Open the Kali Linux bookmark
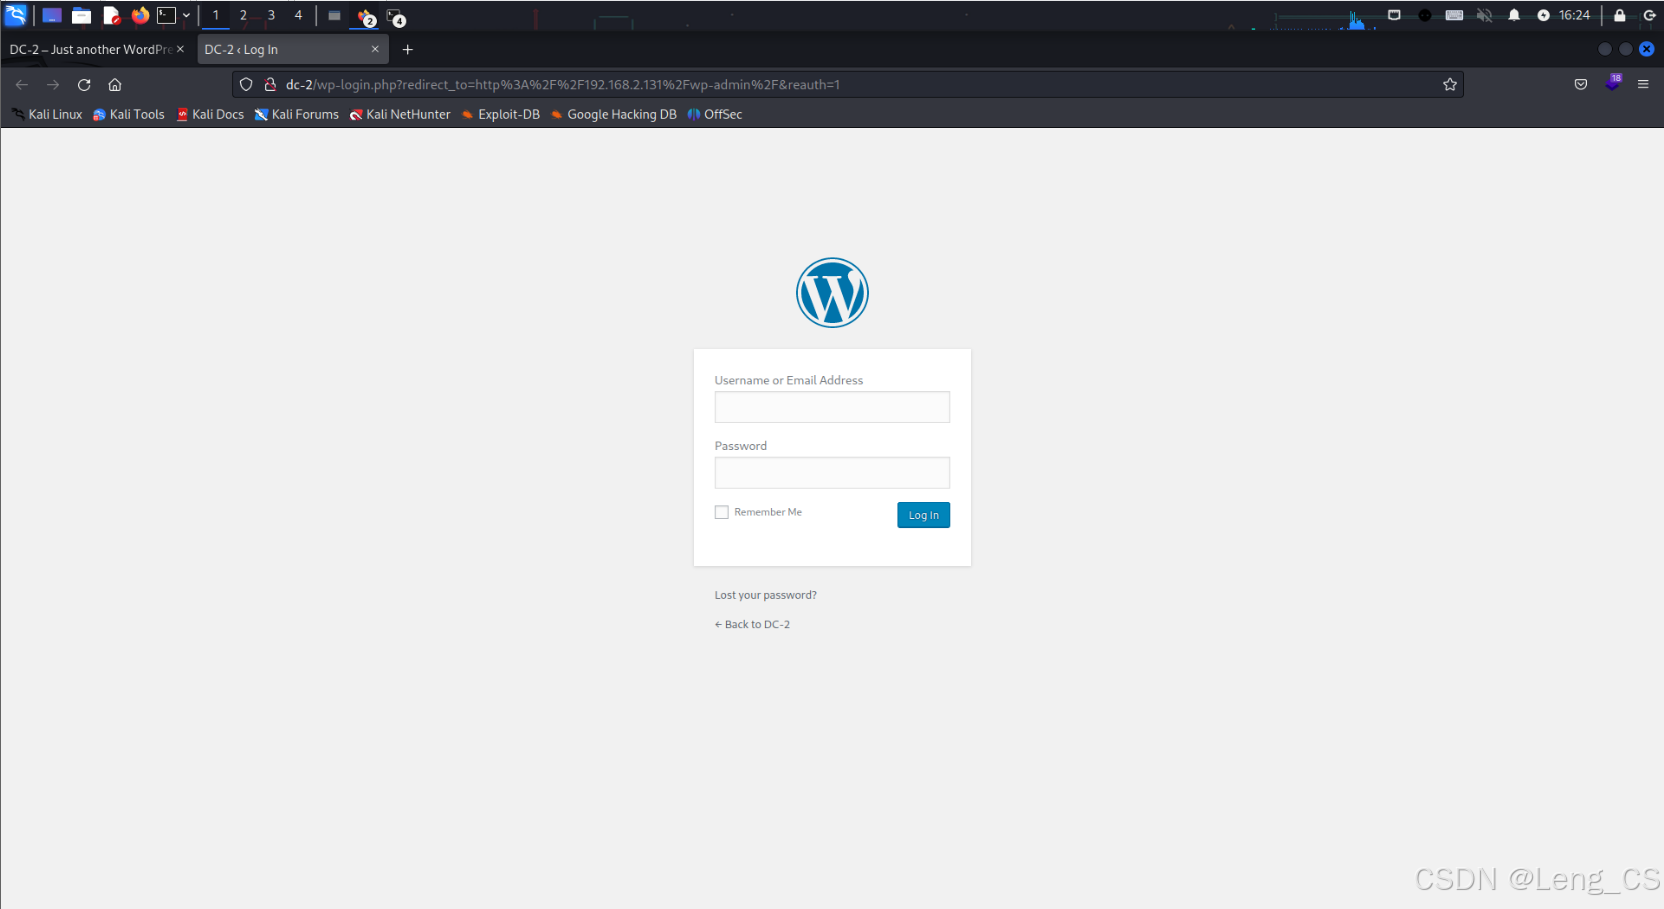 coord(47,114)
